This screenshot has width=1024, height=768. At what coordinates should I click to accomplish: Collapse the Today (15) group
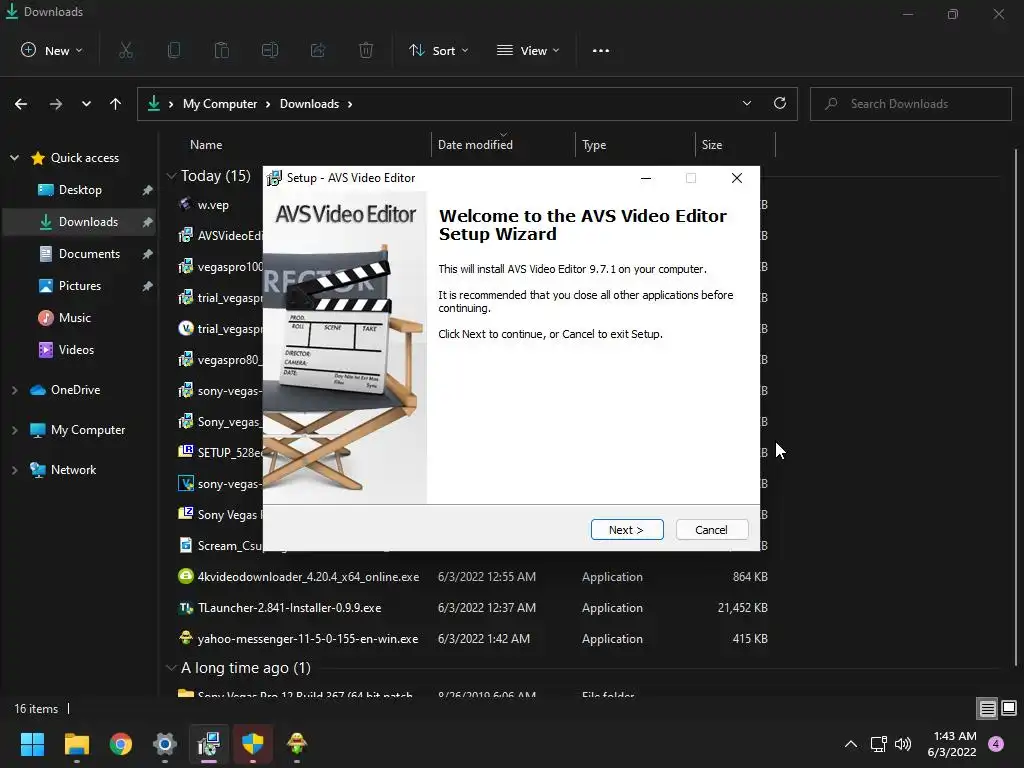coord(172,176)
